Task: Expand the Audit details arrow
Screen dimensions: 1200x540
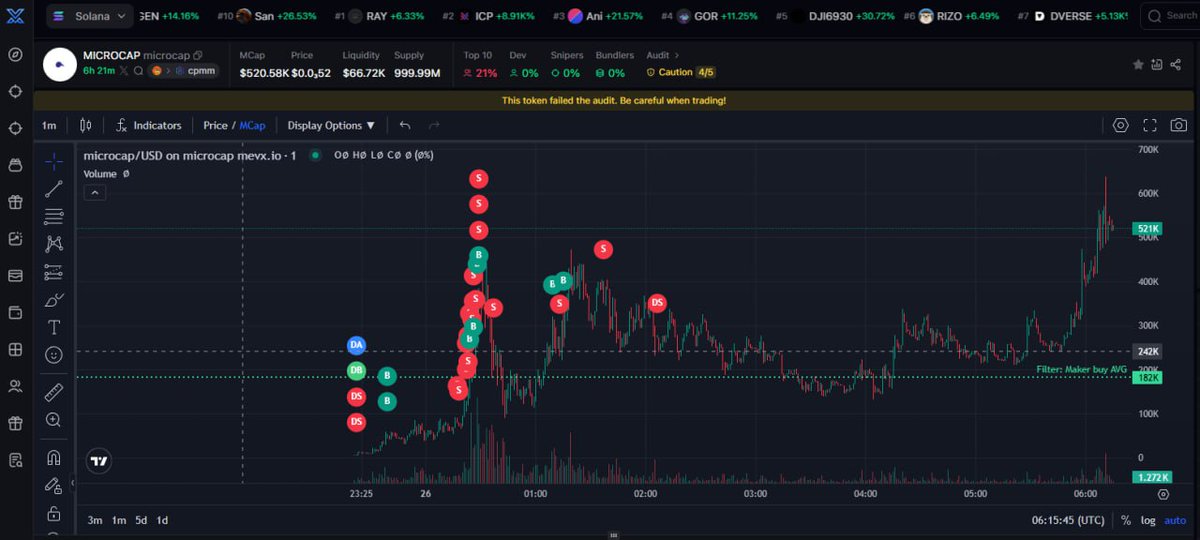Action: (676, 55)
